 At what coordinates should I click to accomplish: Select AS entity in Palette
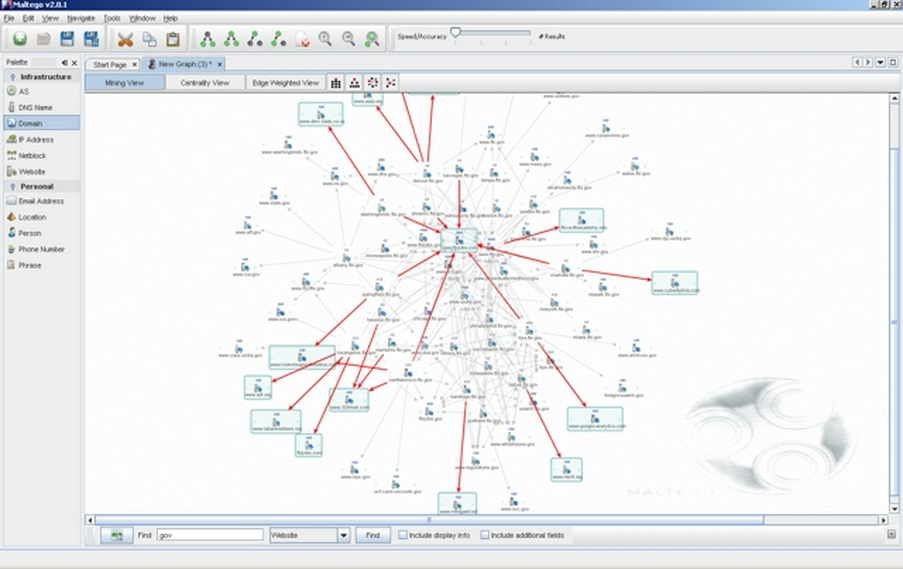coord(41,92)
